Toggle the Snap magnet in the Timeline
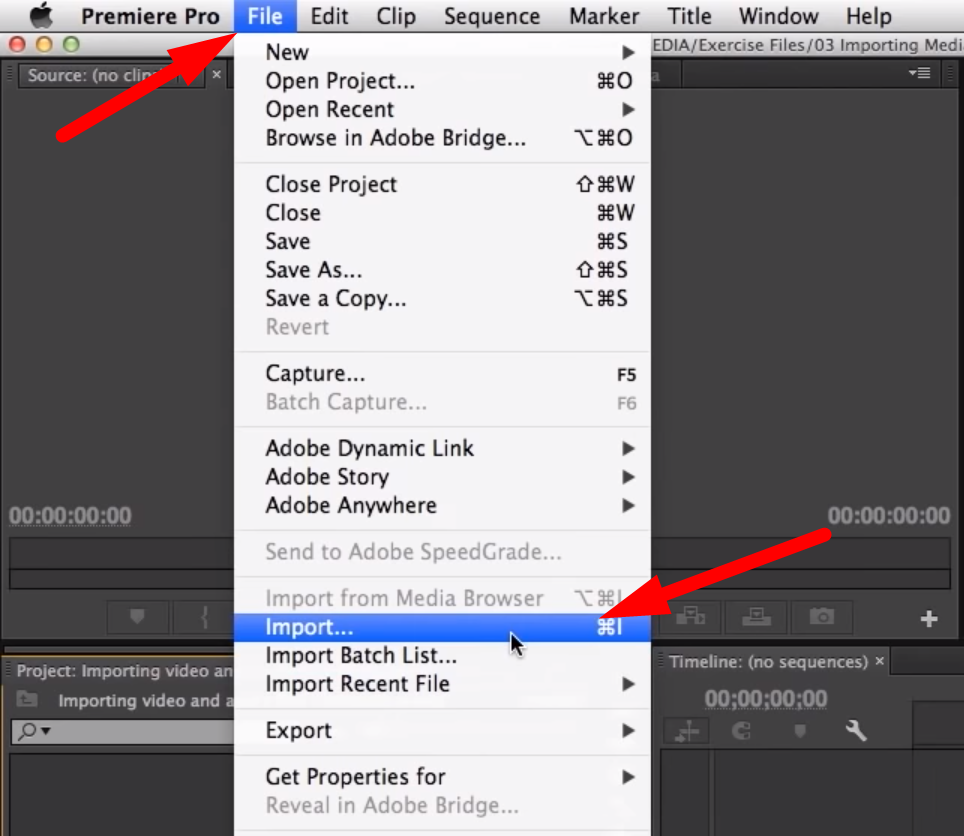Image resolution: width=964 pixels, height=836 pixels. coord(741,730)
